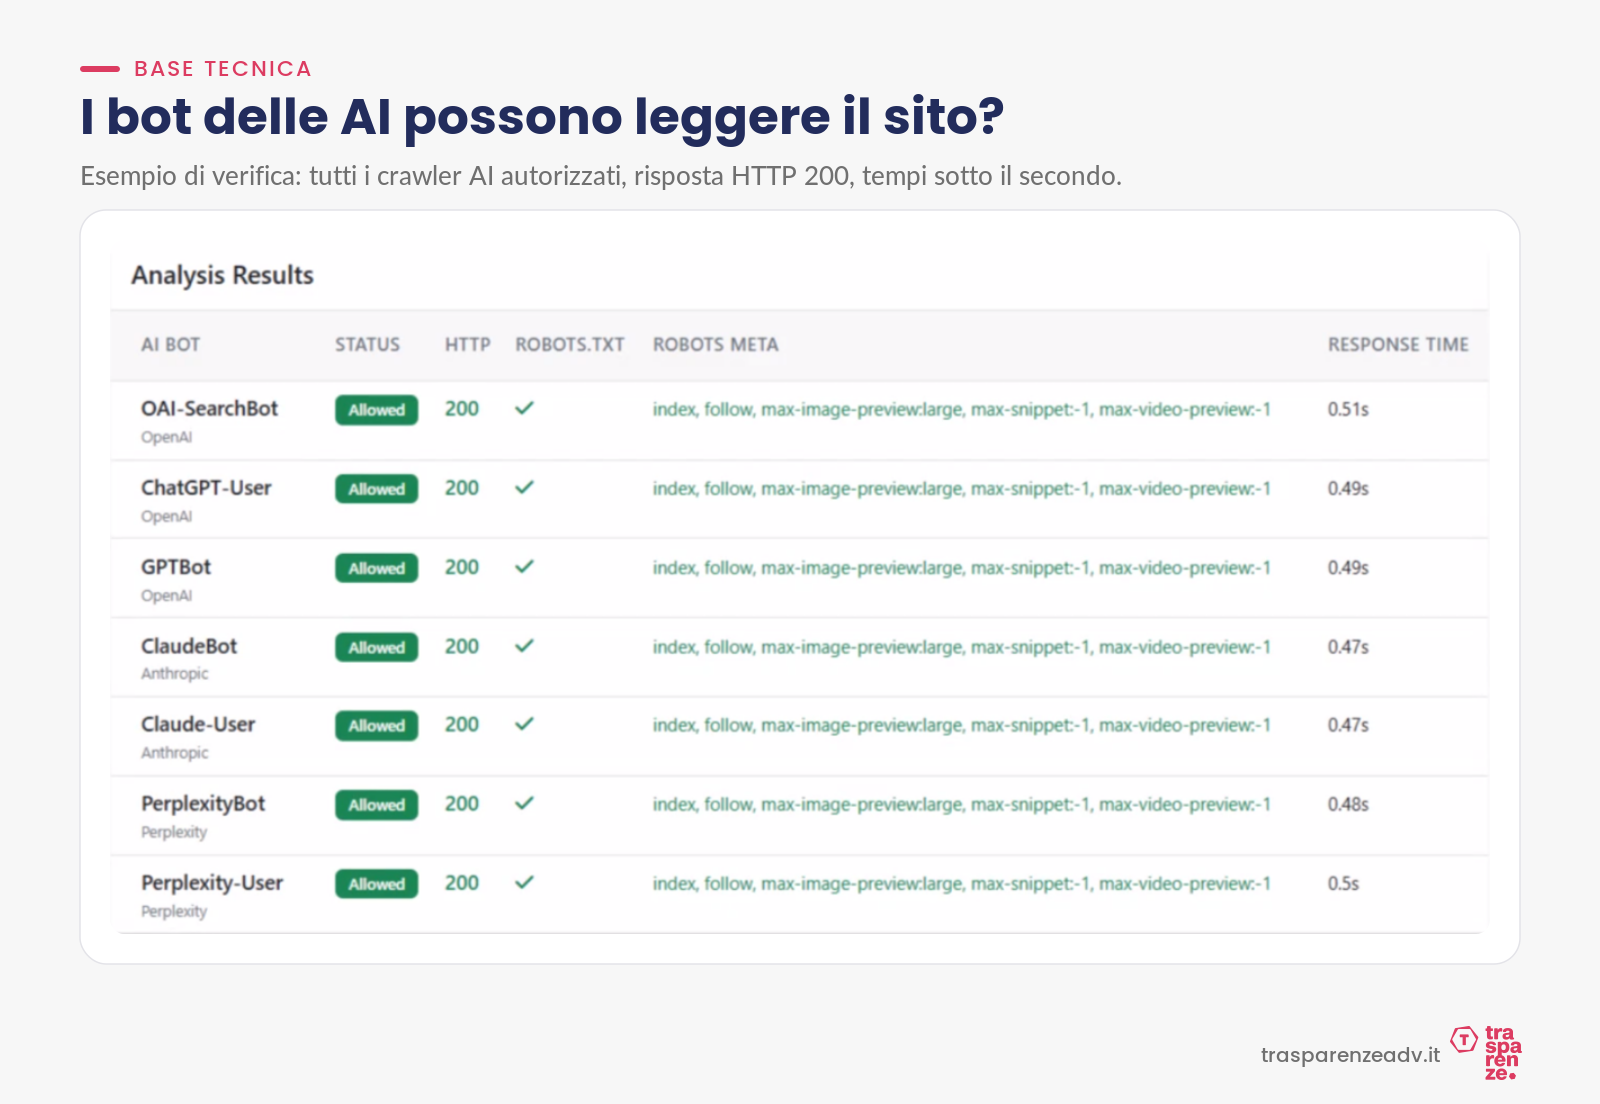Click Claude-User's 0.47s response time
The width and height of the screenshot is (1600, 1104).
click(1348, 725)
